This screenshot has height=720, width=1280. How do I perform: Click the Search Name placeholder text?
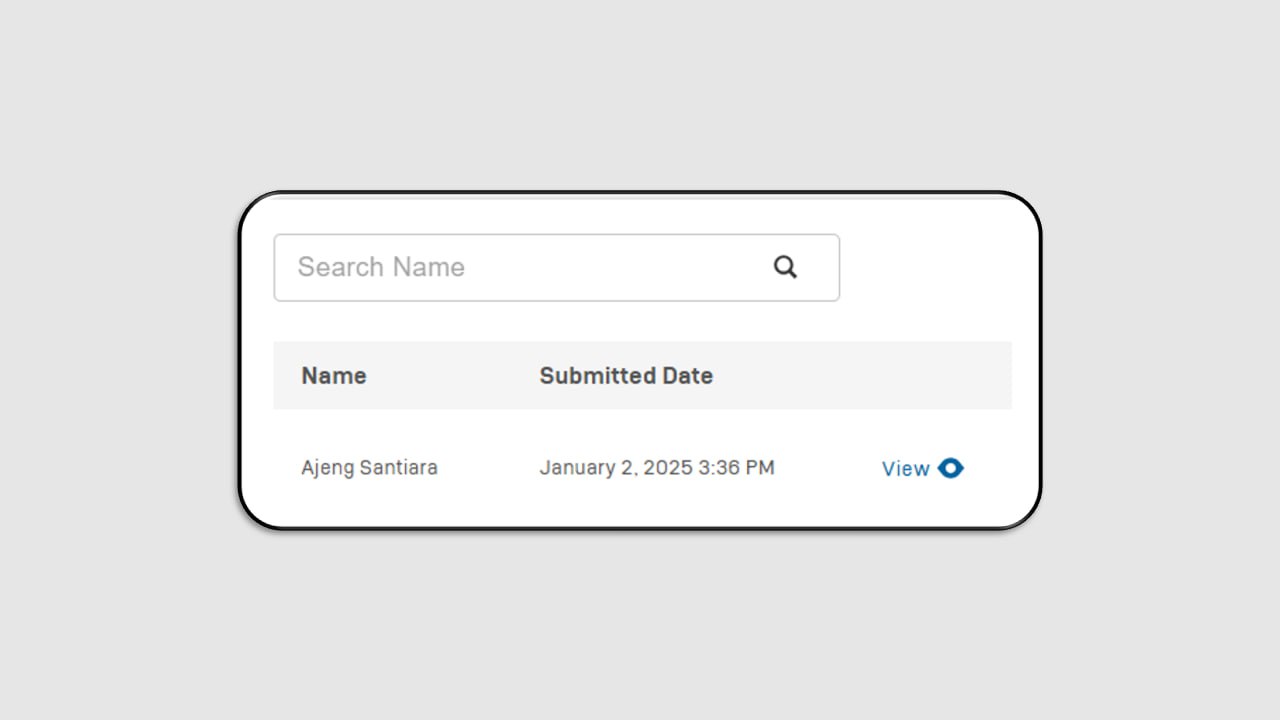pos(381,267)
